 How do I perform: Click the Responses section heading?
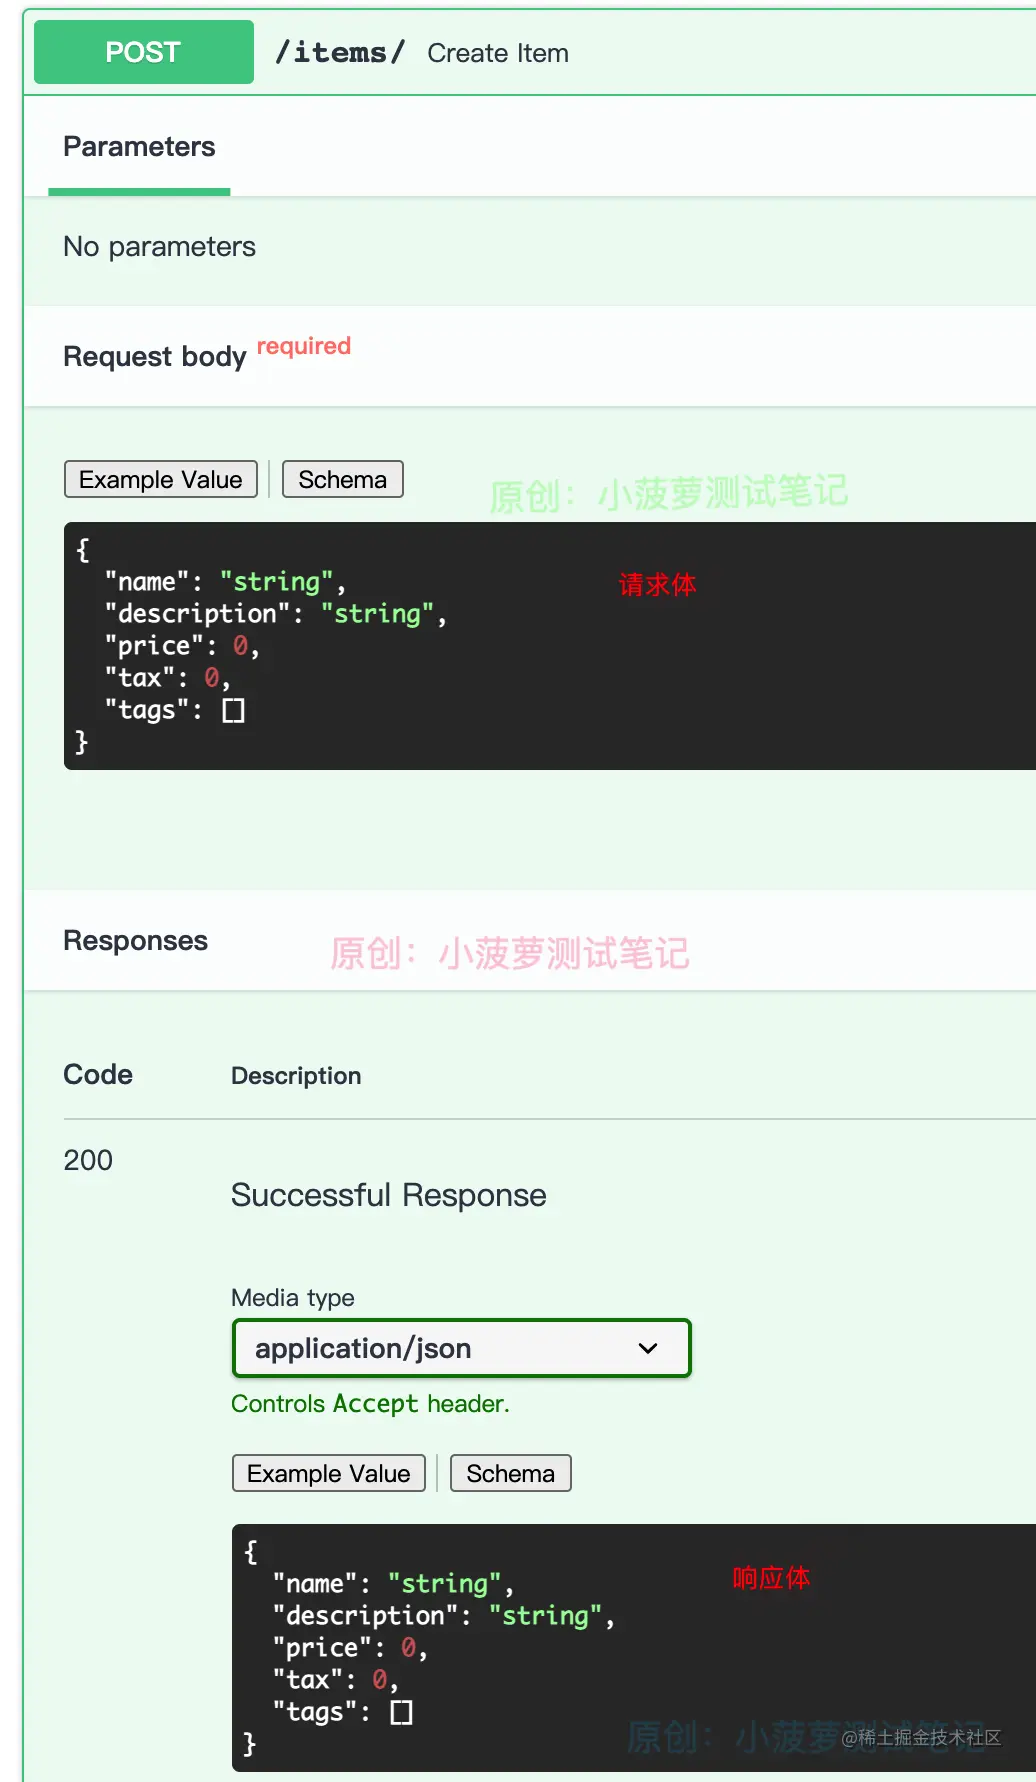[x=136, y=941]
